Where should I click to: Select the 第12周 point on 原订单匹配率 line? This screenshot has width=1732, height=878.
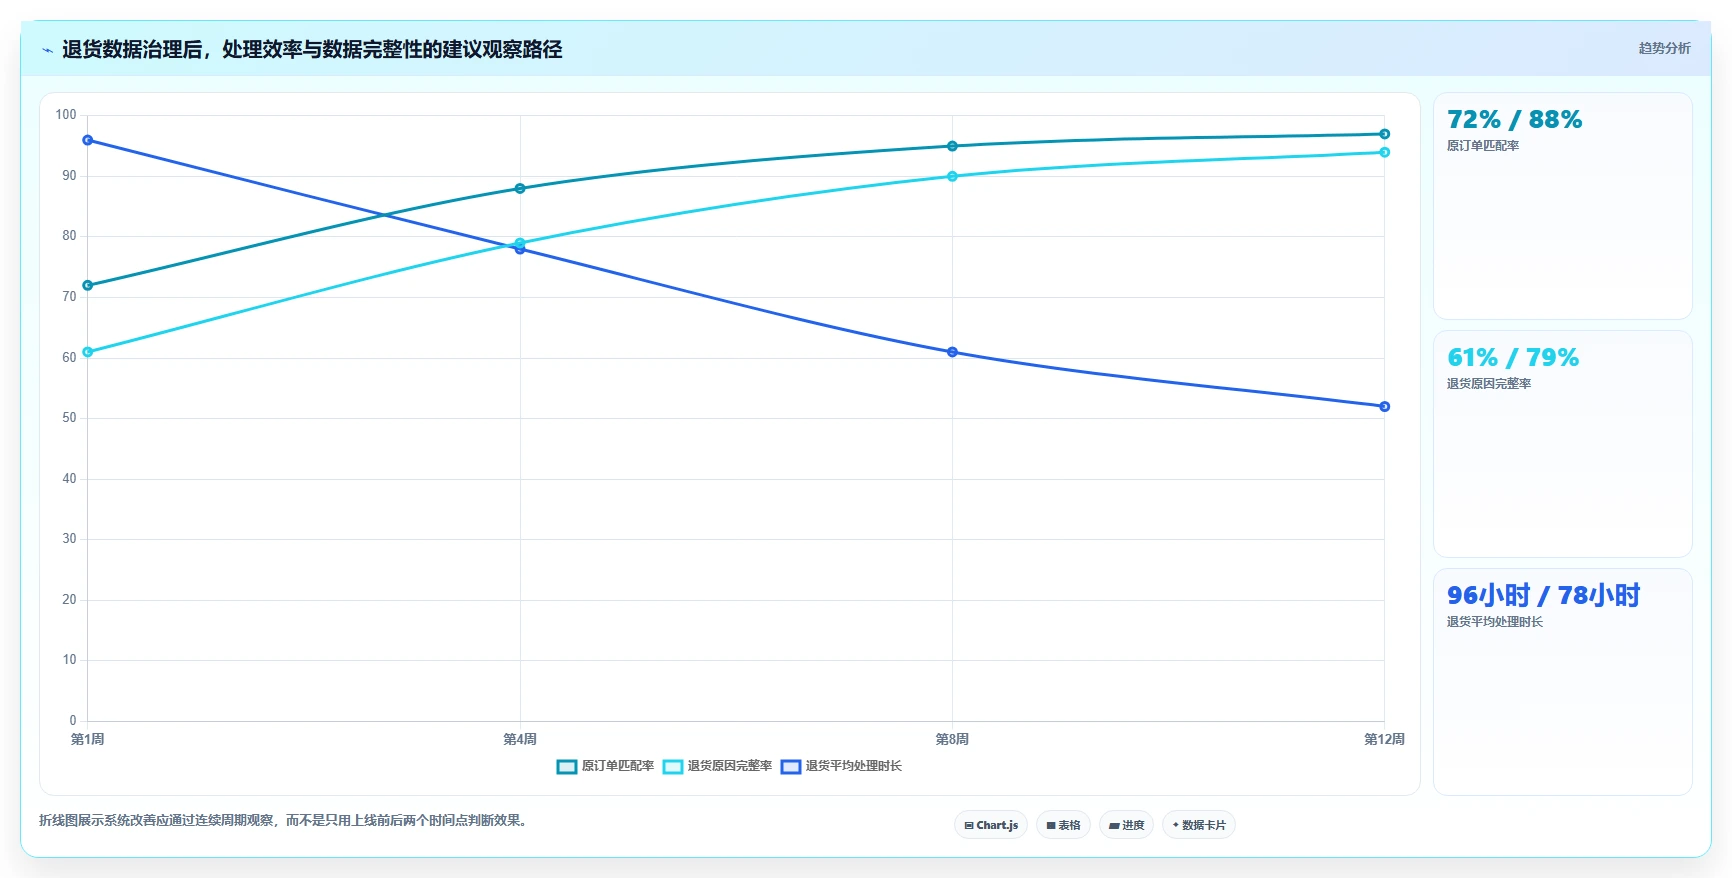pos(1385,134)
